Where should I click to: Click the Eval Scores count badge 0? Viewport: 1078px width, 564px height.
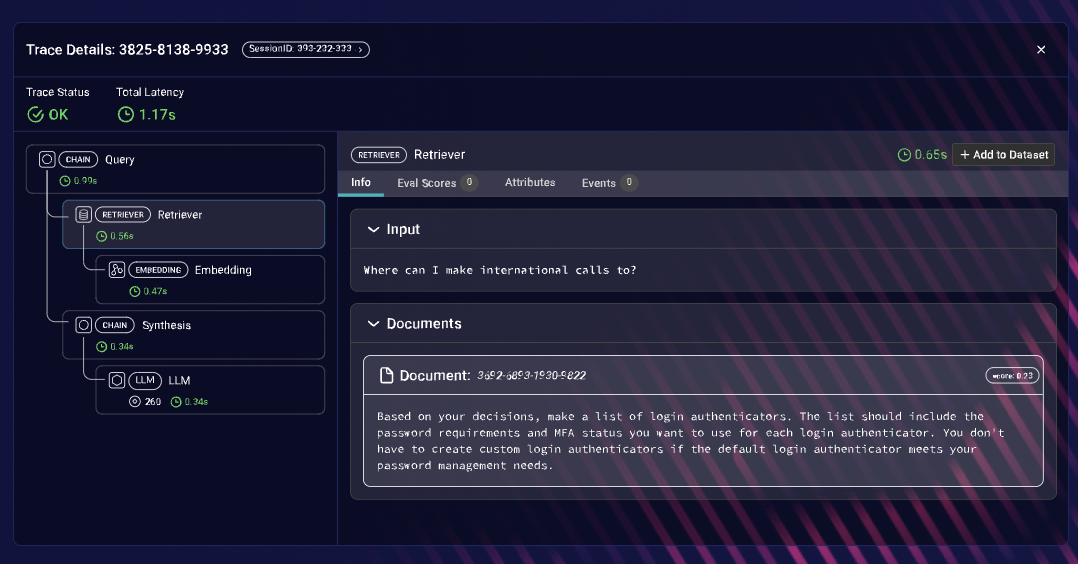pos(470,182)
